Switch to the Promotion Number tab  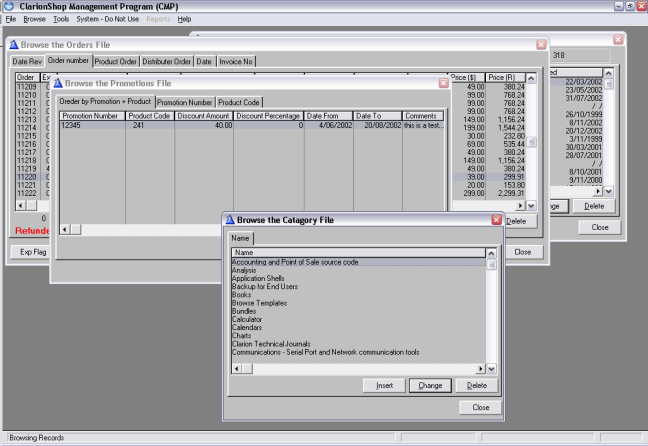(x=184, y=102)
